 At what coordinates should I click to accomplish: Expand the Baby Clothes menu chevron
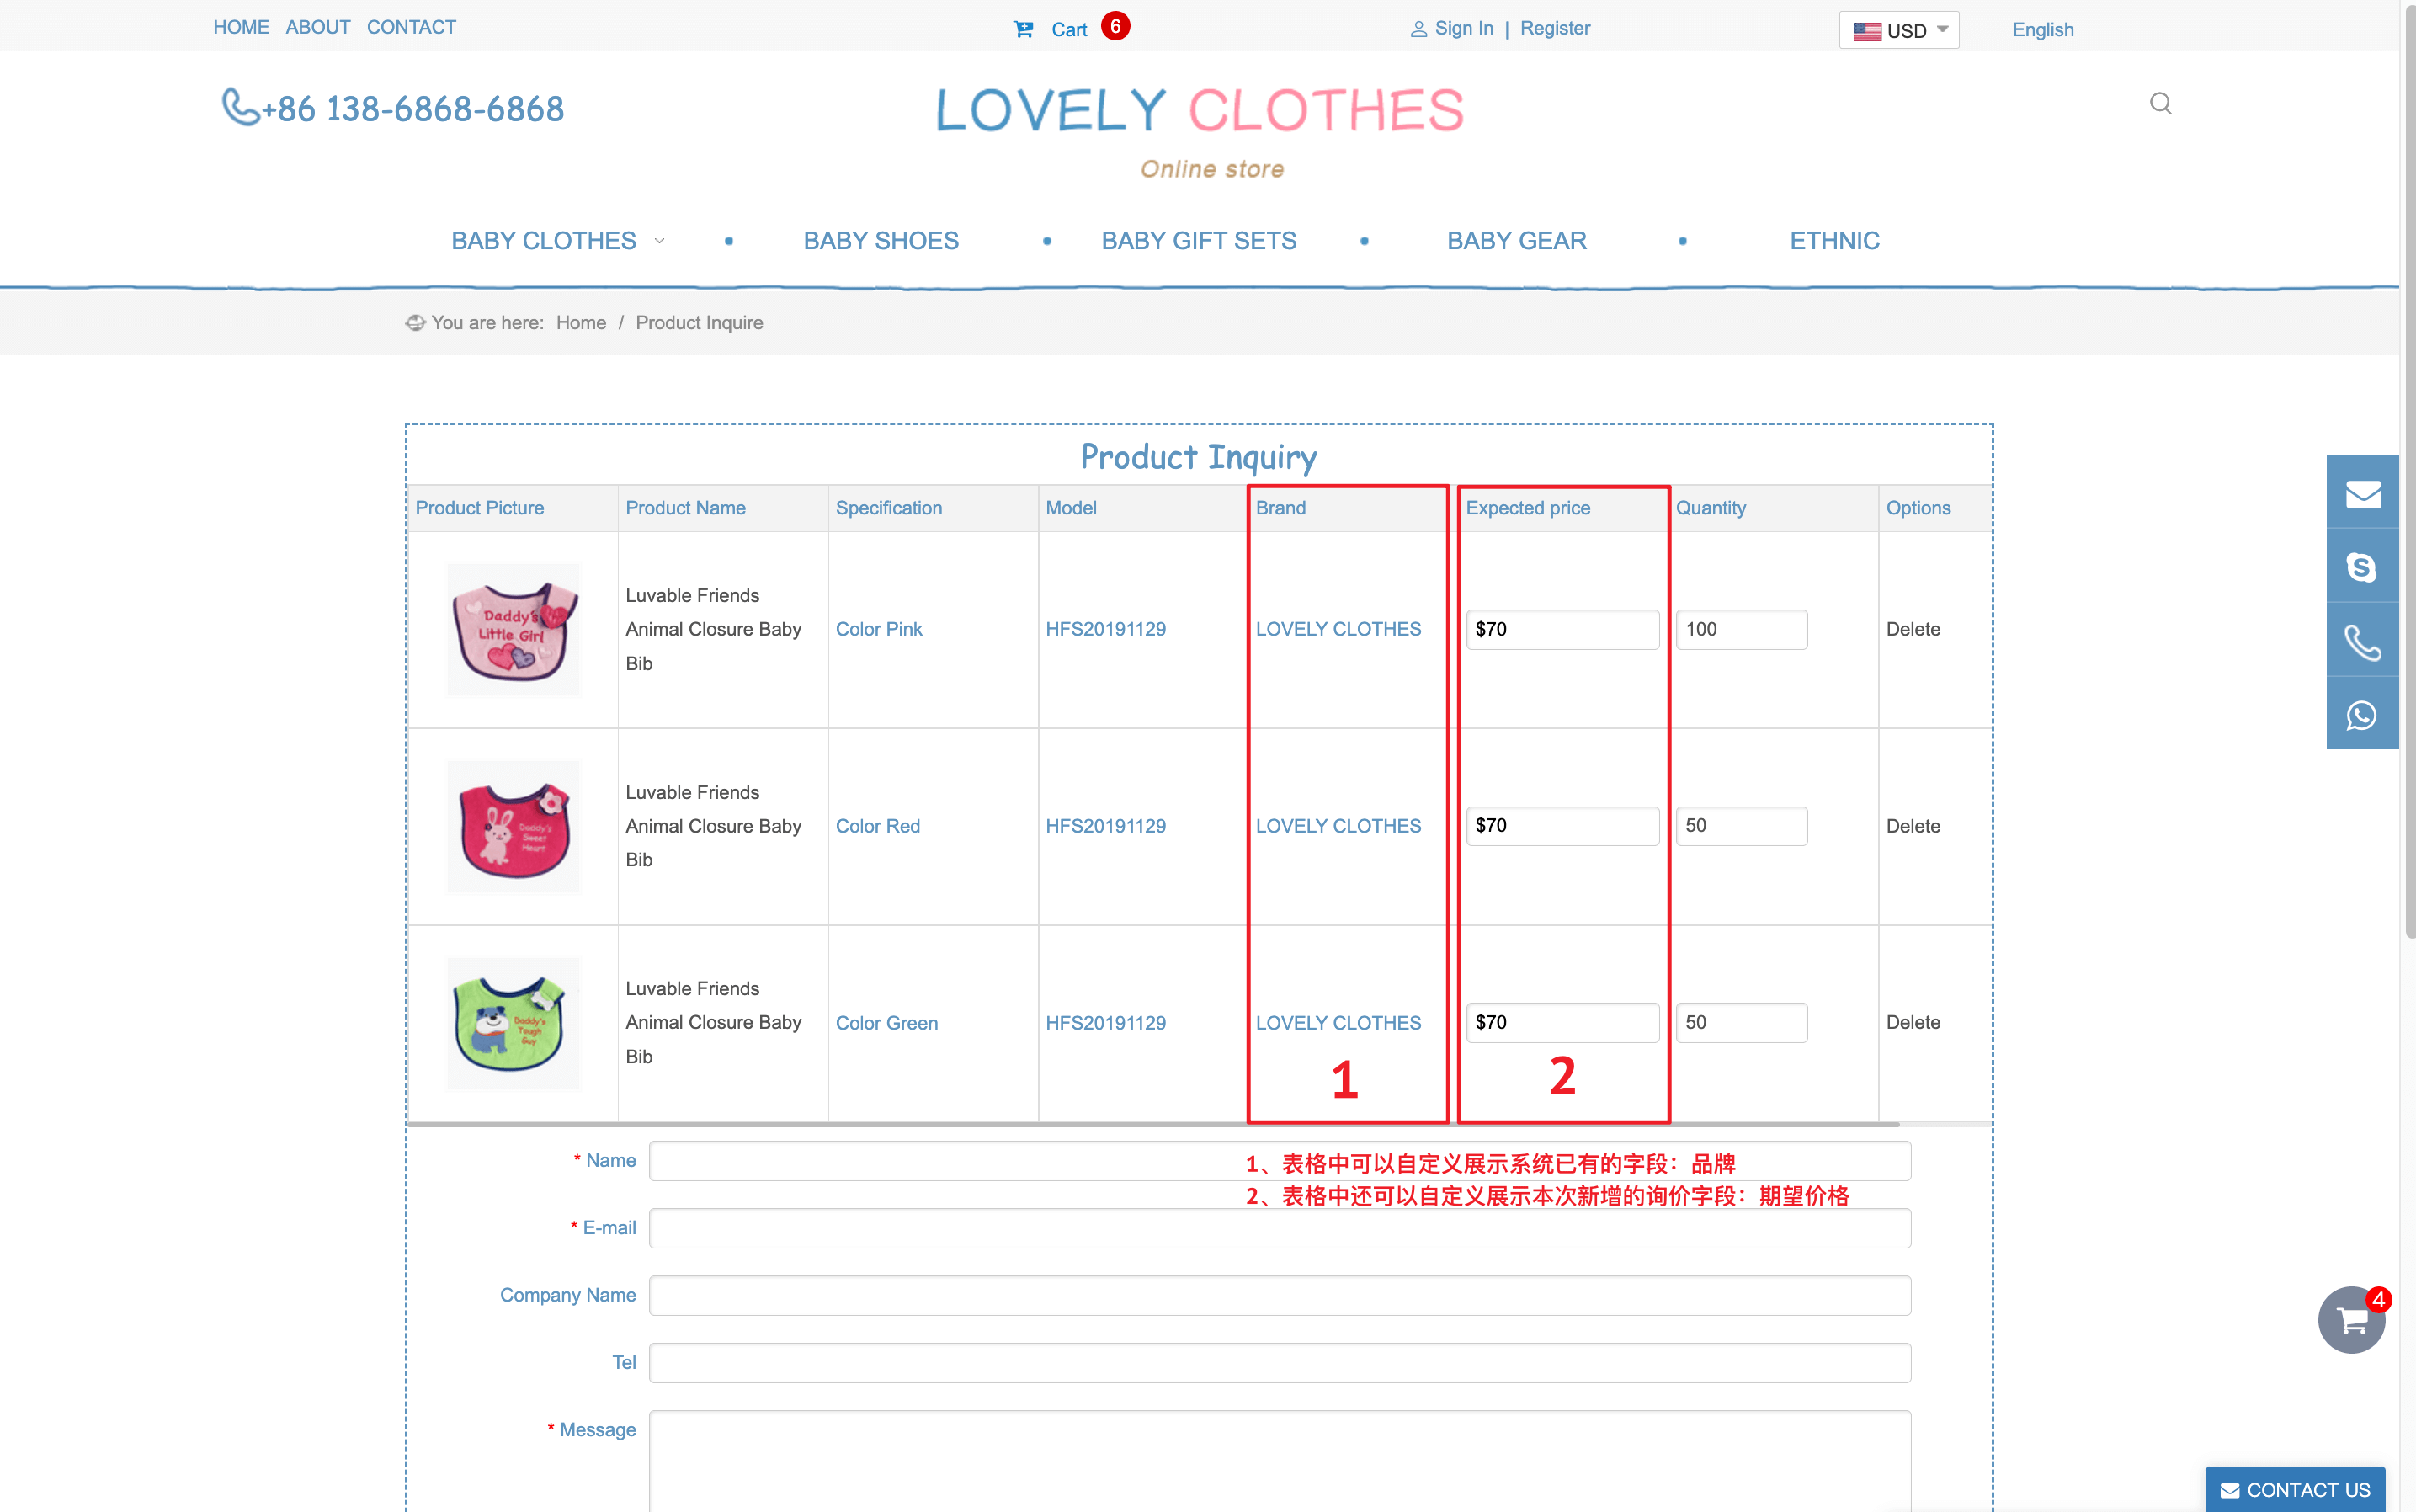coord(659,241)
